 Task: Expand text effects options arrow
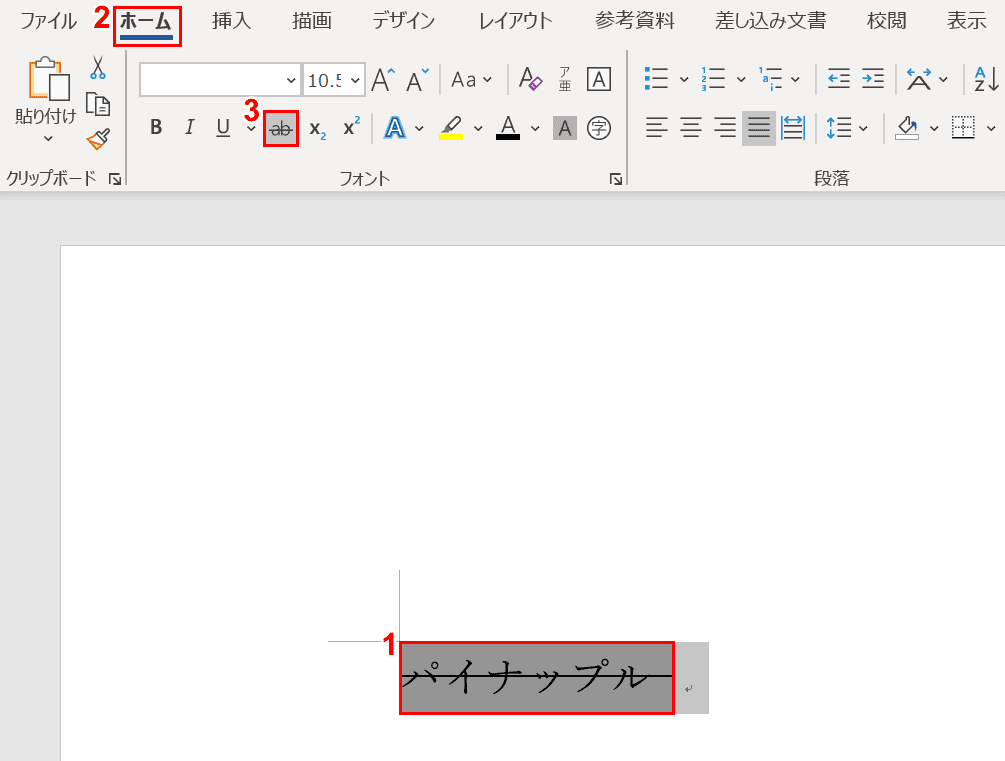[x=419, y=128]
